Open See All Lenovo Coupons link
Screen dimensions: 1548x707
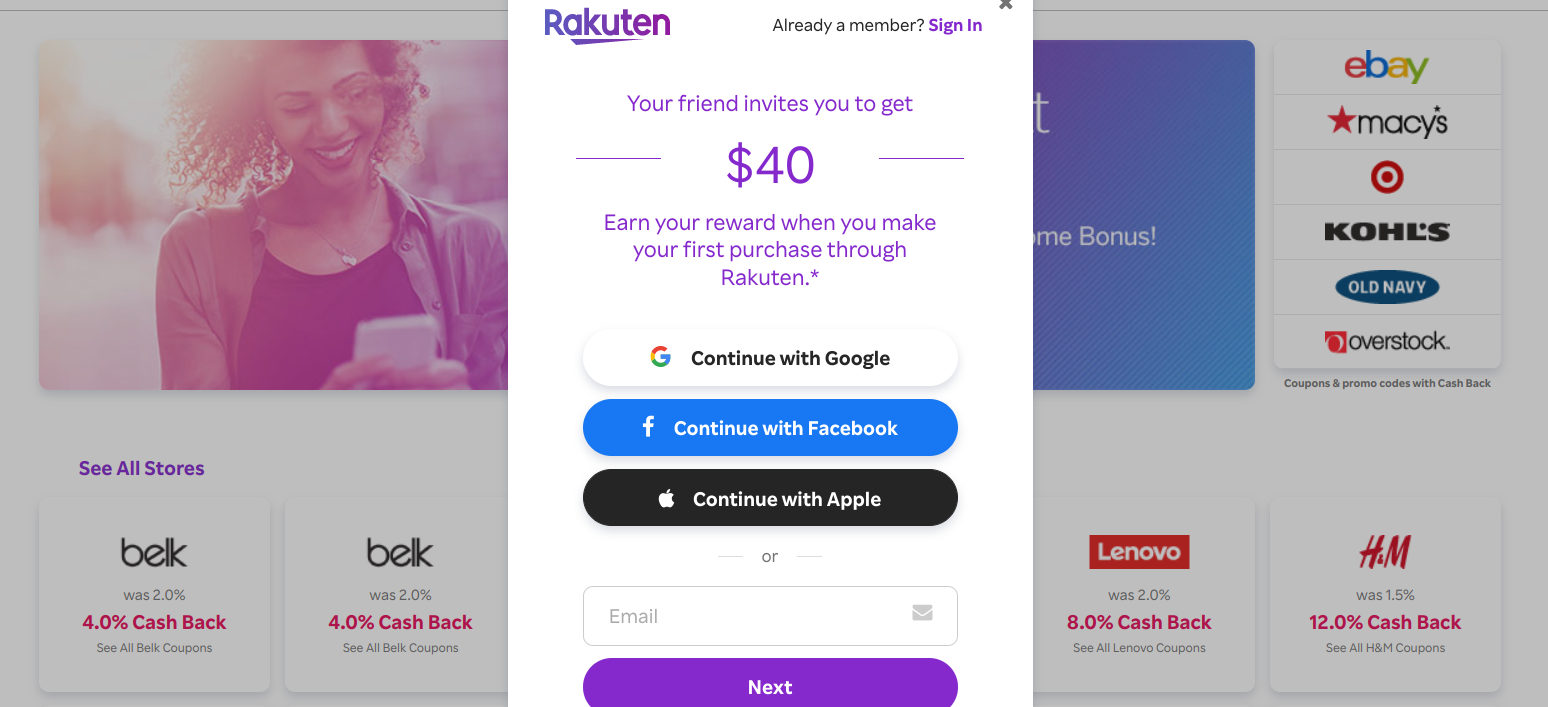point(1139,648)
